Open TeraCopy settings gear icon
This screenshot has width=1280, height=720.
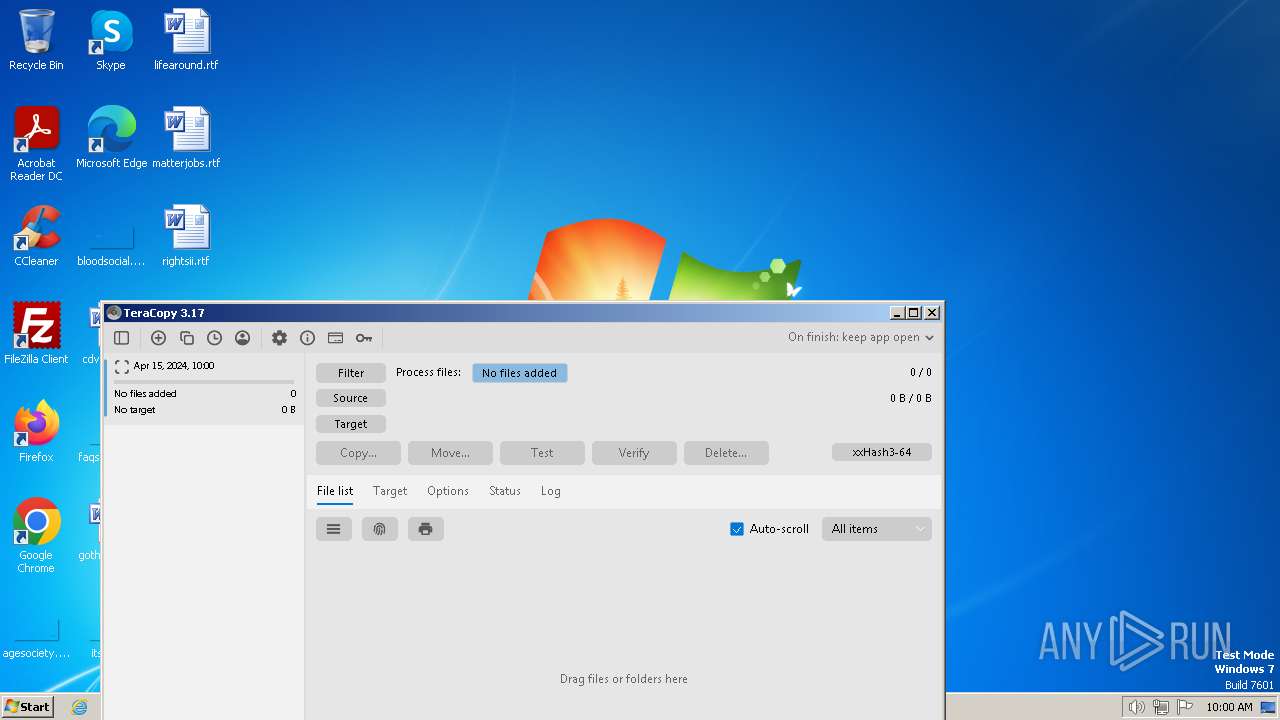tap(279, 338)
